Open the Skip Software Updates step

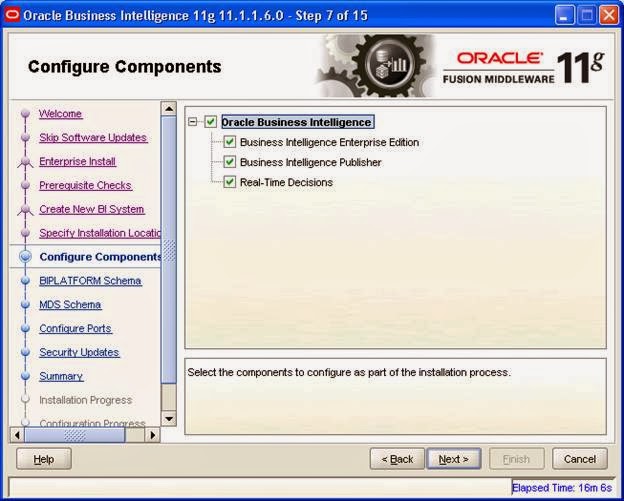(93, 137)
